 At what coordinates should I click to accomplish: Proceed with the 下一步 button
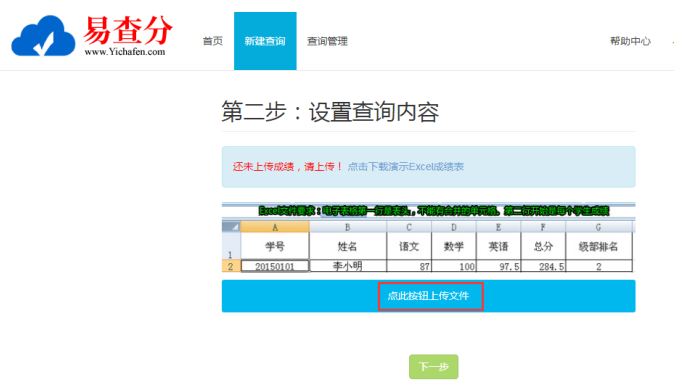pos(434,367)
